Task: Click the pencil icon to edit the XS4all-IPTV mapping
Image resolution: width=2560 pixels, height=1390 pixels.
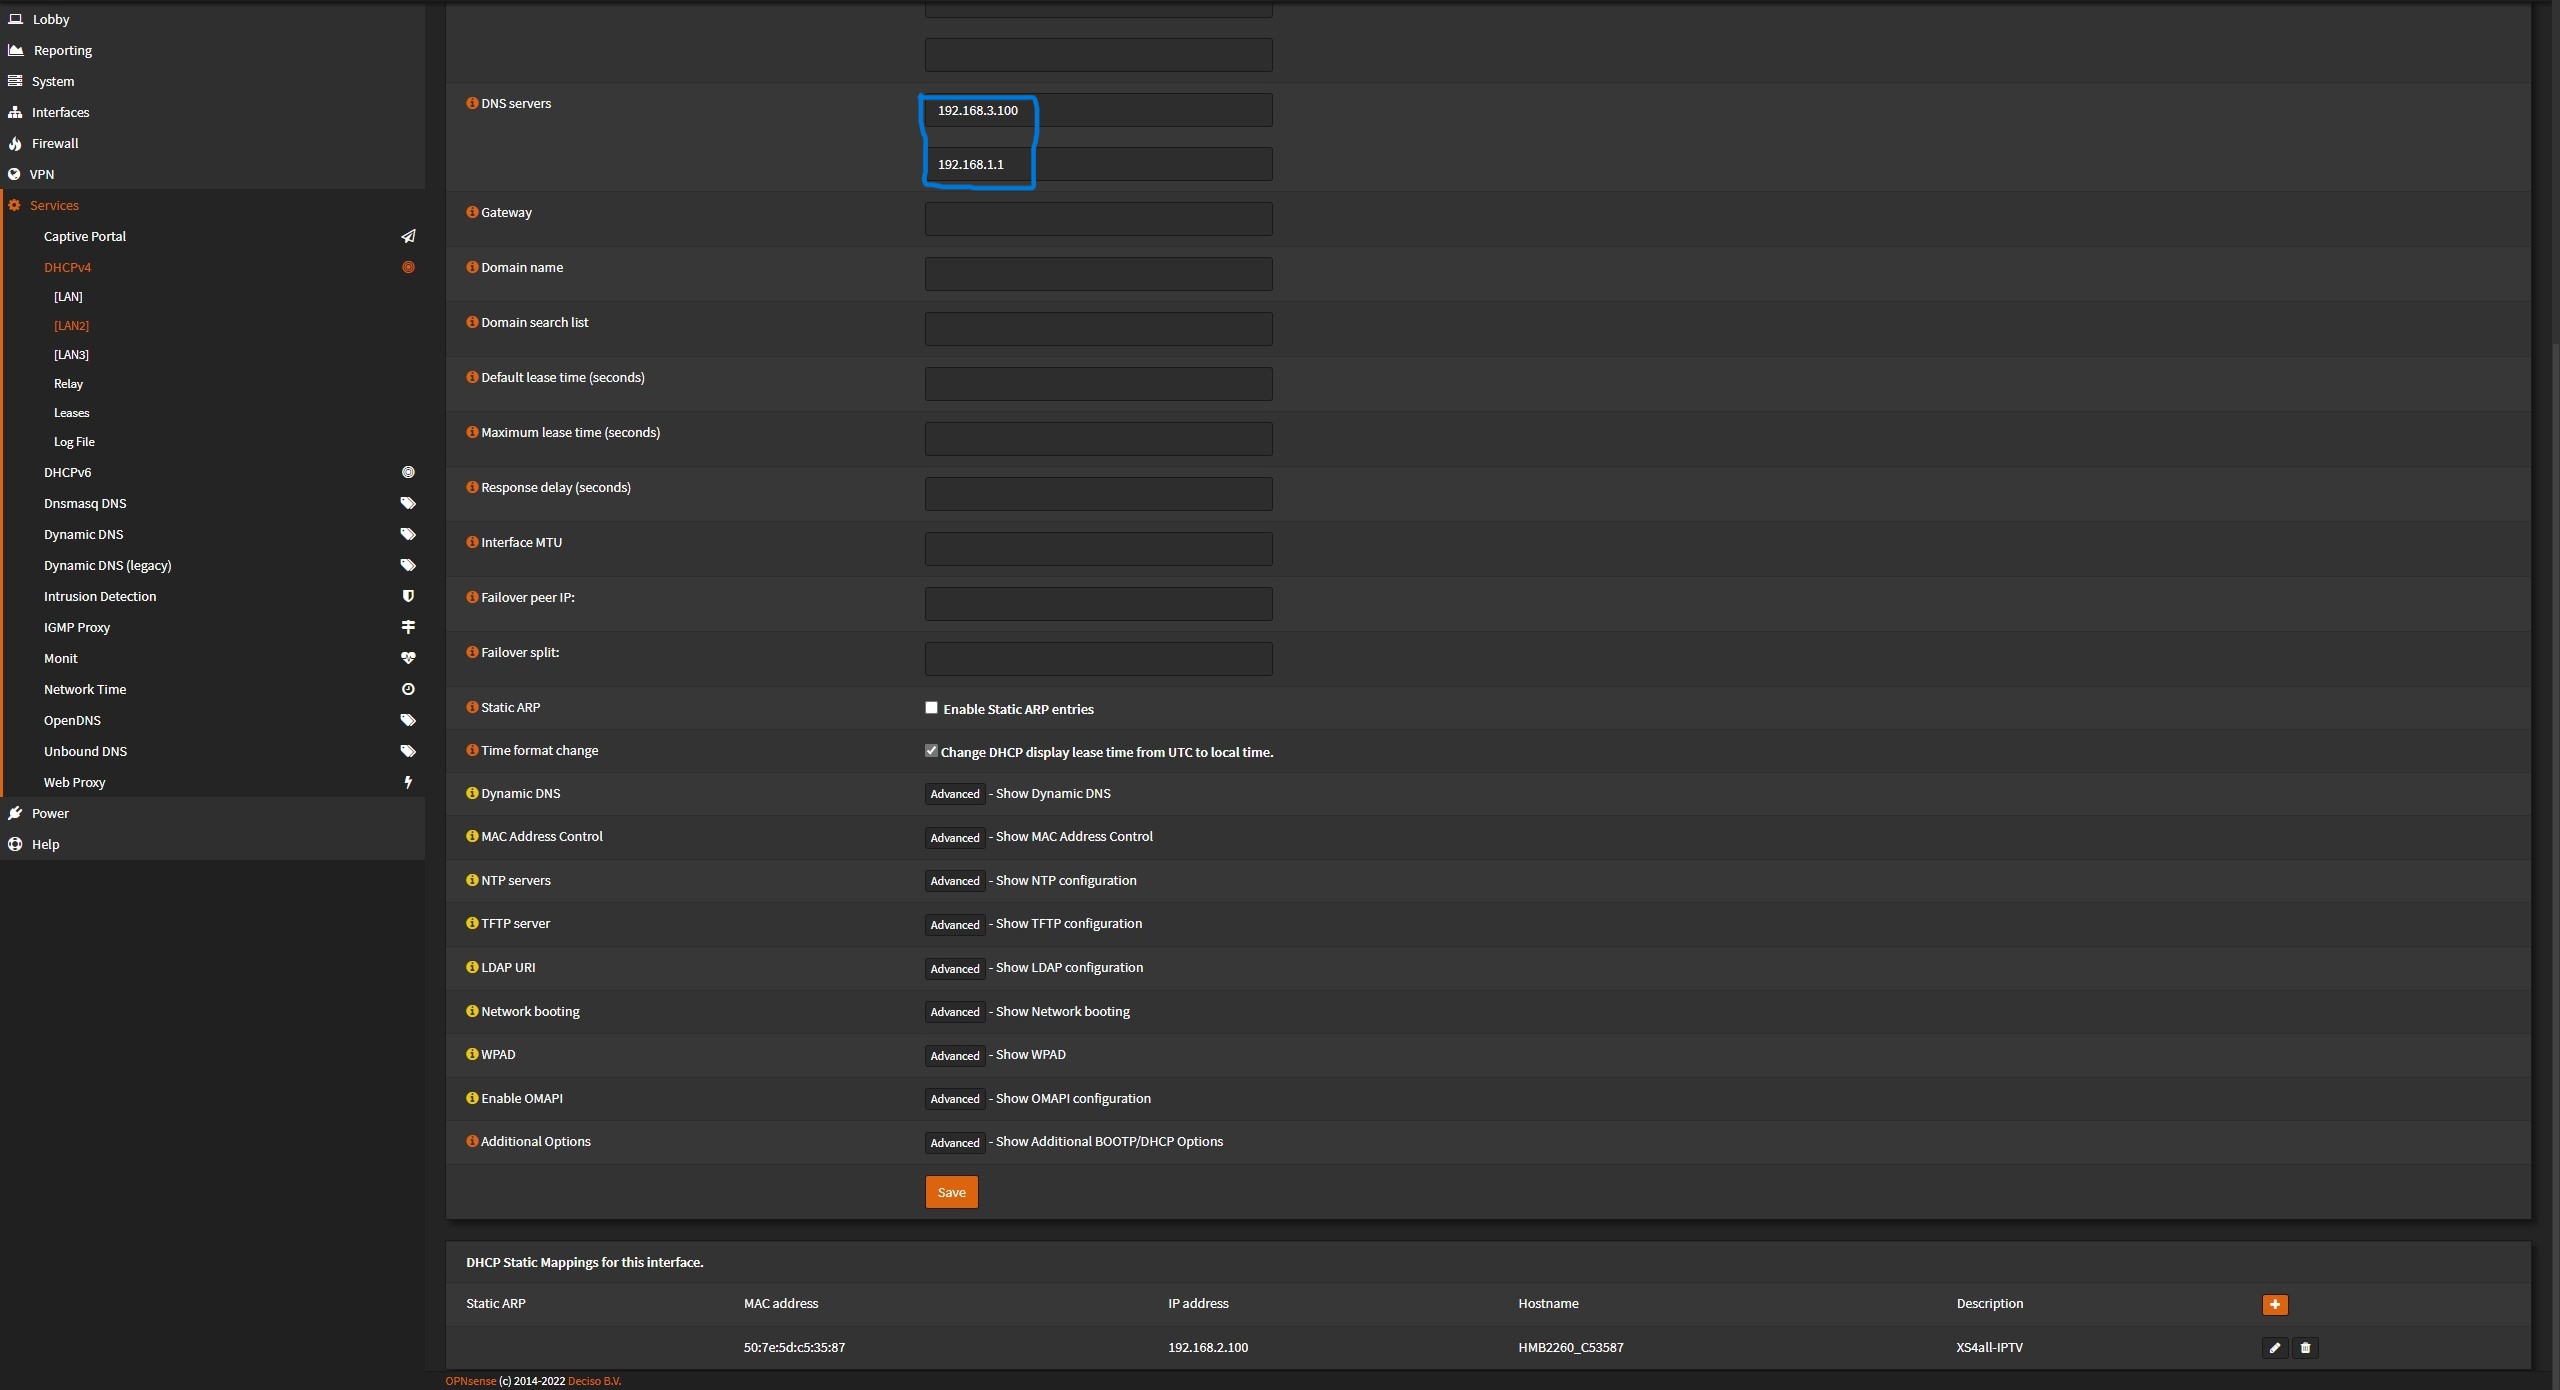Action: (x=2274, y=1348)
